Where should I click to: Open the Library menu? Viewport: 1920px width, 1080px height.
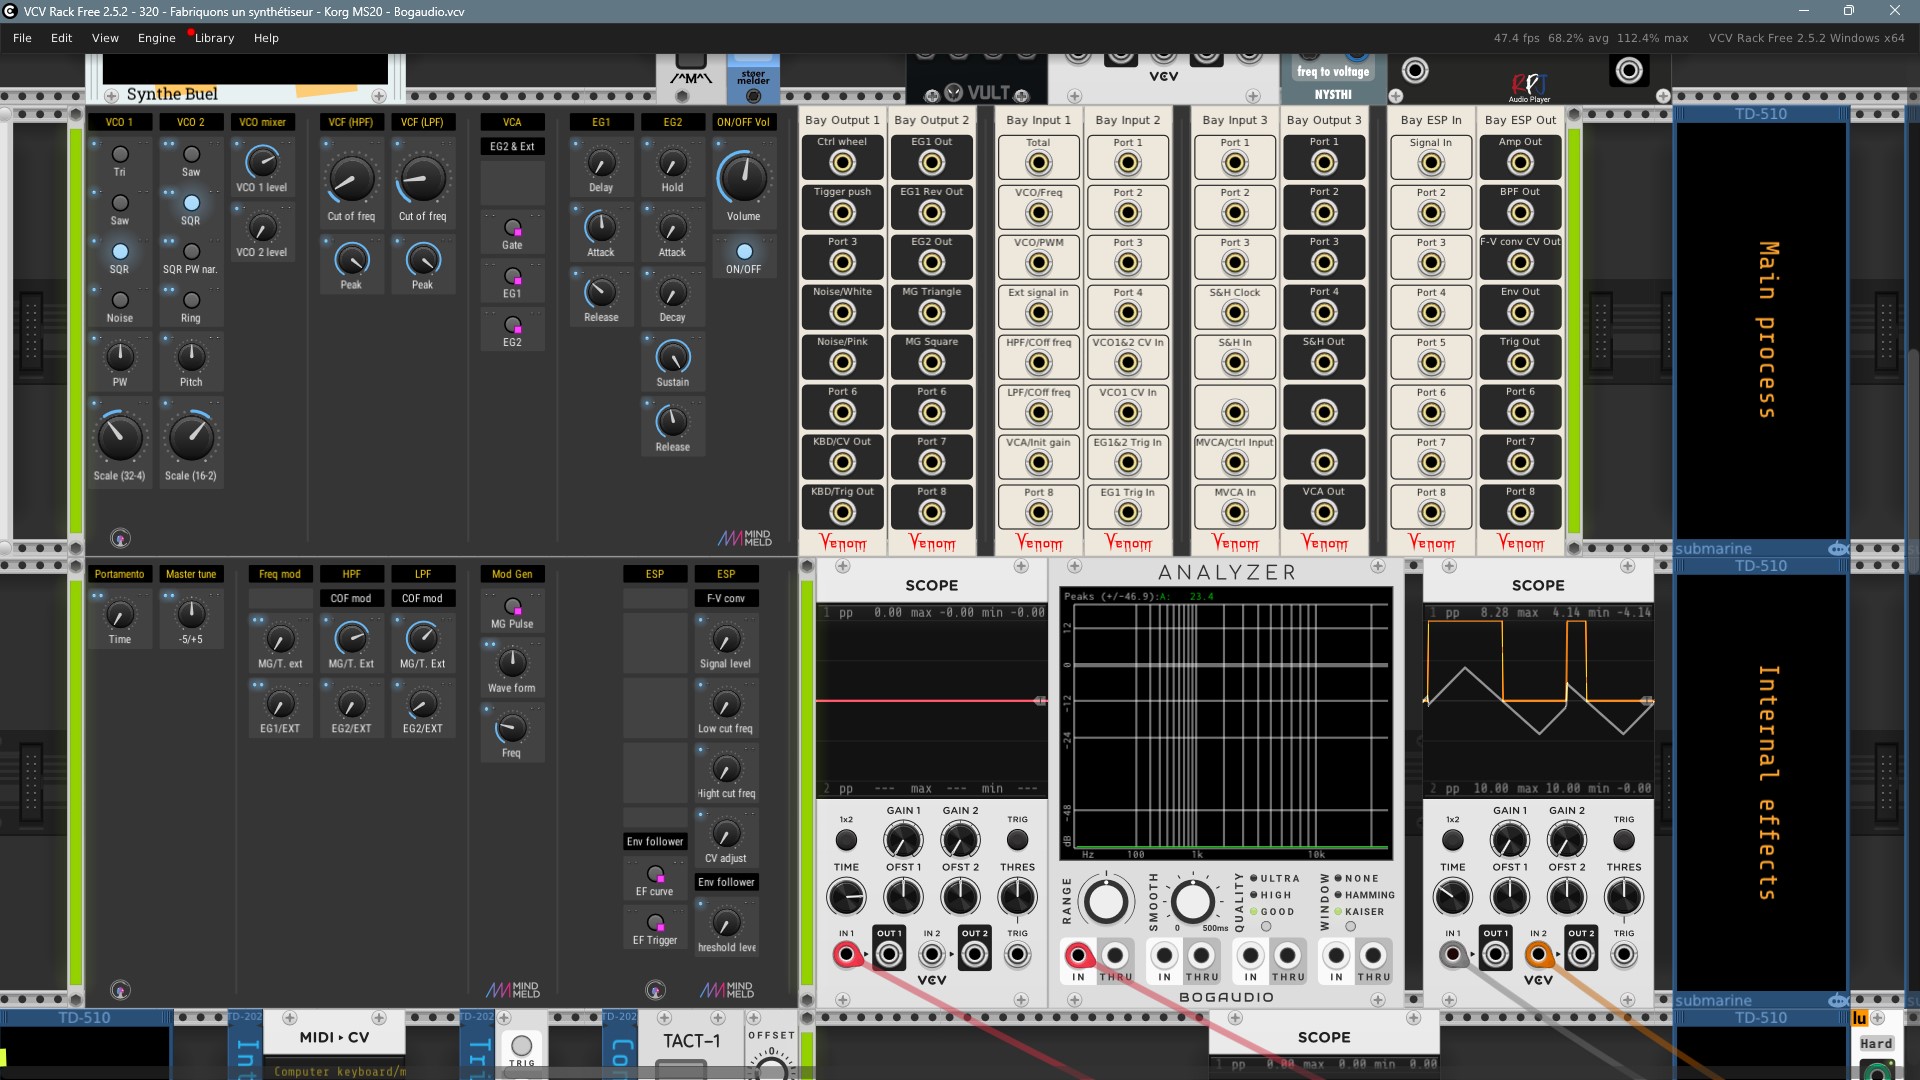tap(214, 38)
